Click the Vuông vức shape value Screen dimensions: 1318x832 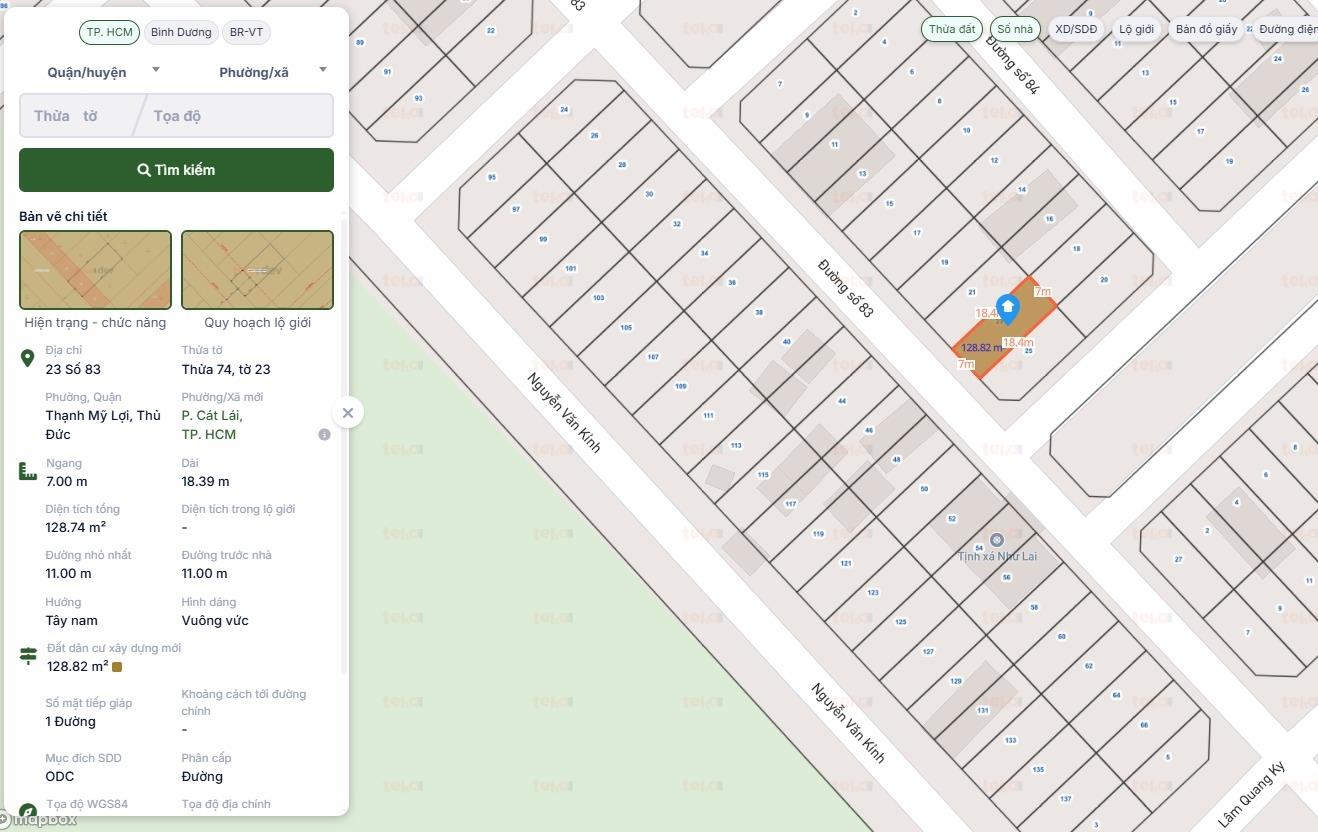(x=215, y=620)
